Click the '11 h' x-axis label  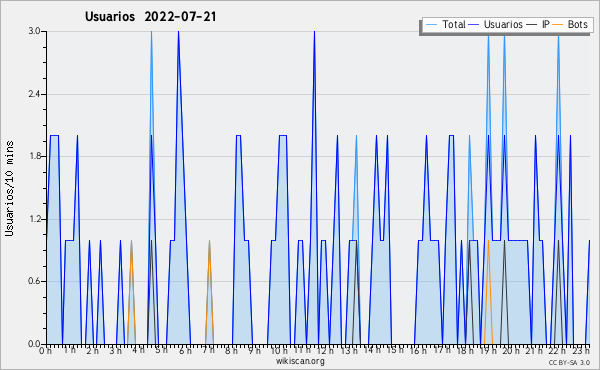(302, 350)
